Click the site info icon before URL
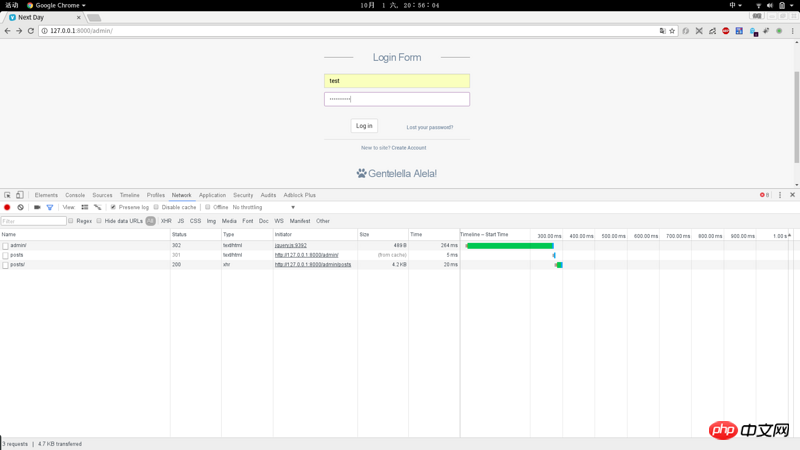The image size is (800, 450). click(x=44, y=31)
